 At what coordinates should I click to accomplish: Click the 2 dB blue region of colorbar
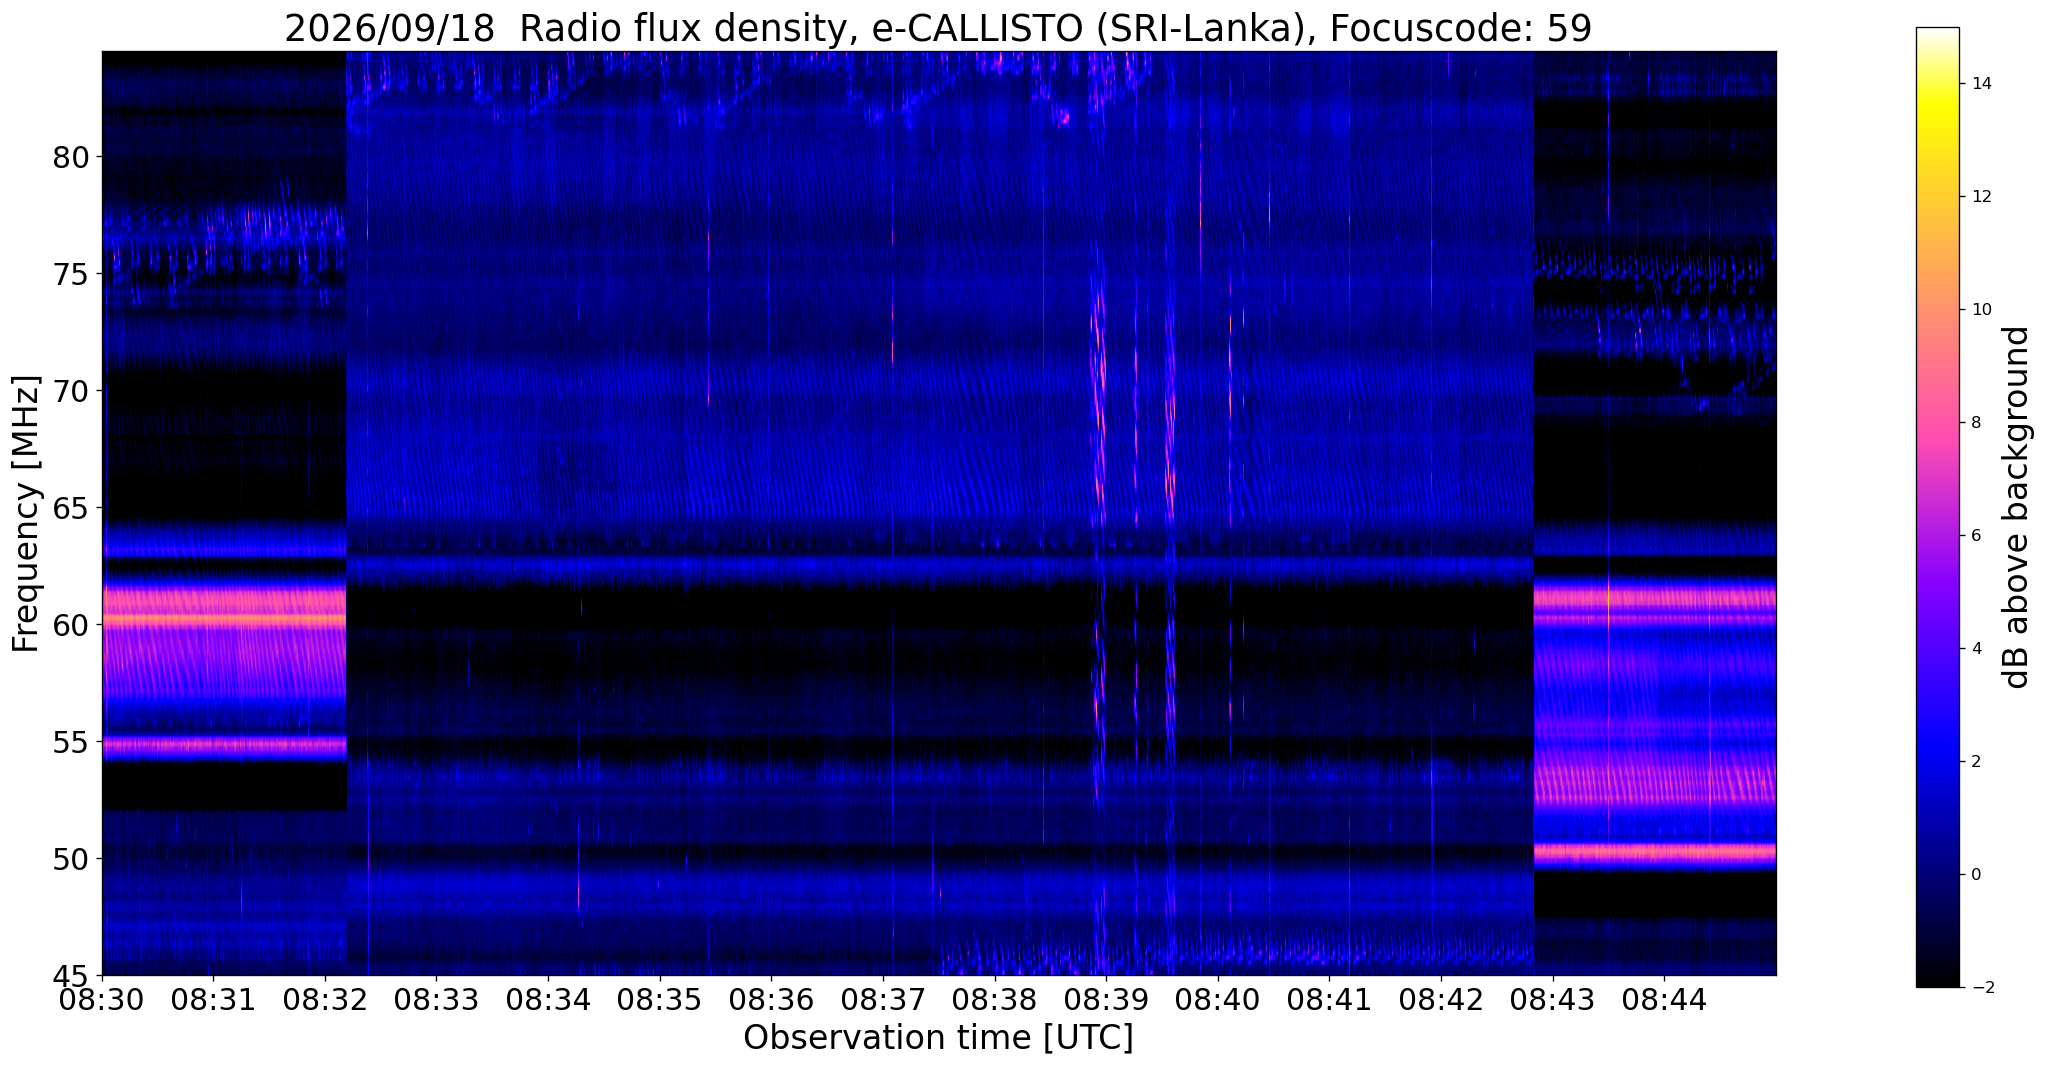tap(1937, 761)
